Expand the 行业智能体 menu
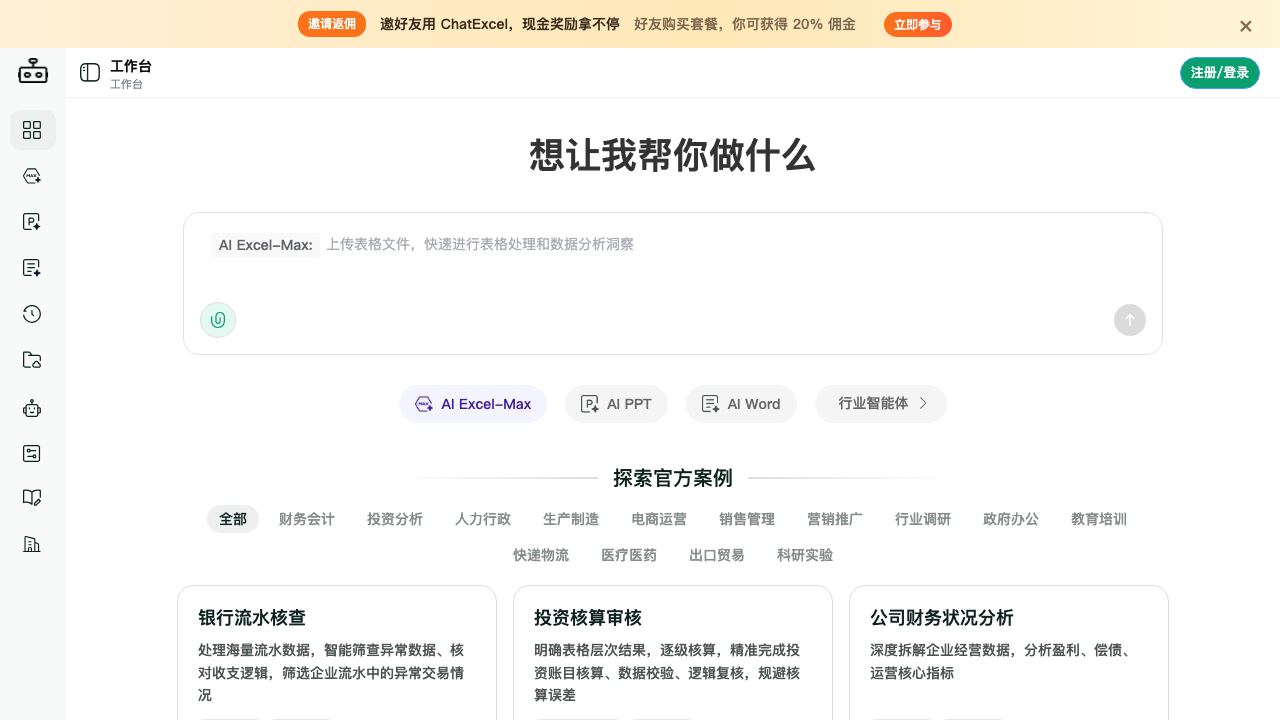1280x720 pixels. 881,404
